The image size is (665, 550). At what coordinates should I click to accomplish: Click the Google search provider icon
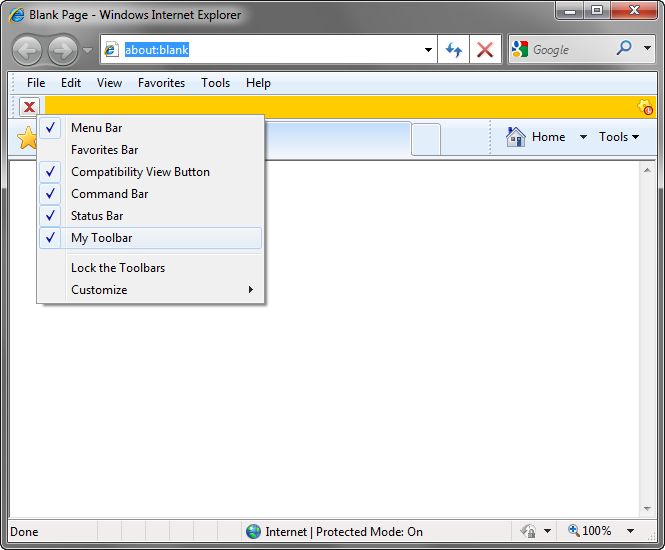point(520,50)
